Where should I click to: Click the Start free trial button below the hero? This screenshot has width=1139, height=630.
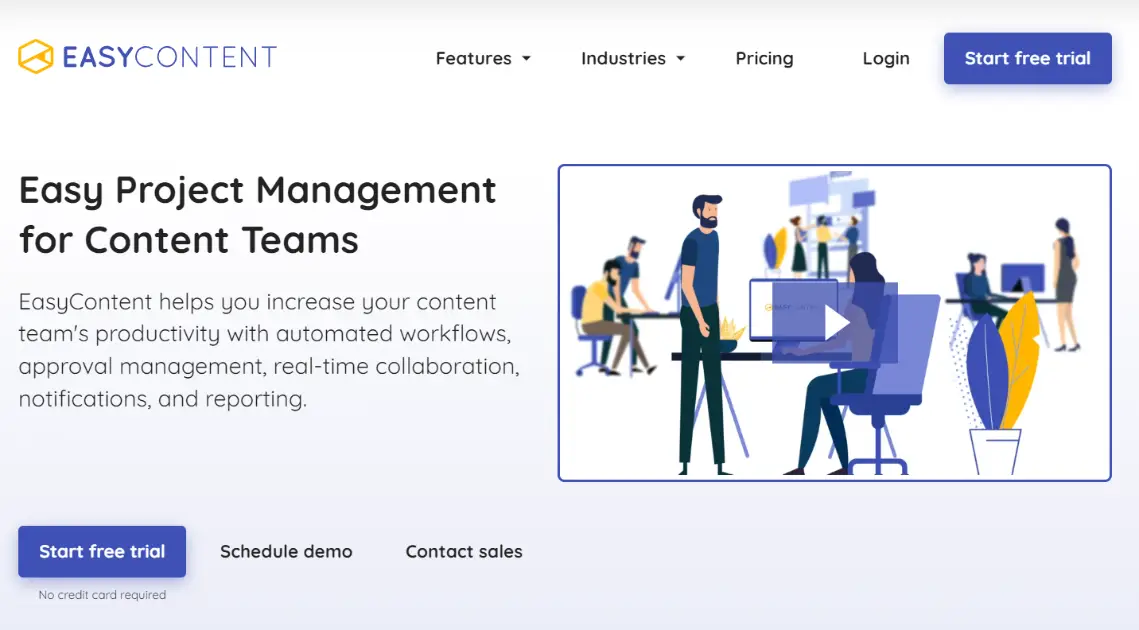tap(101, 551)
